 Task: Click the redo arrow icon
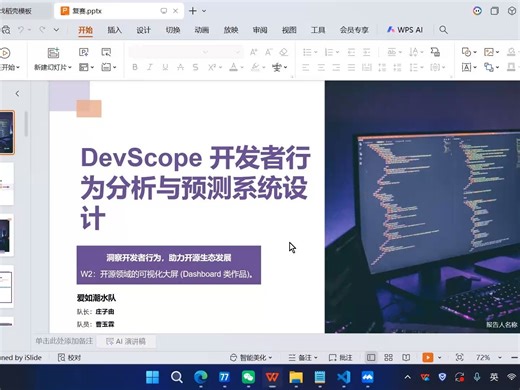point(42,30)
